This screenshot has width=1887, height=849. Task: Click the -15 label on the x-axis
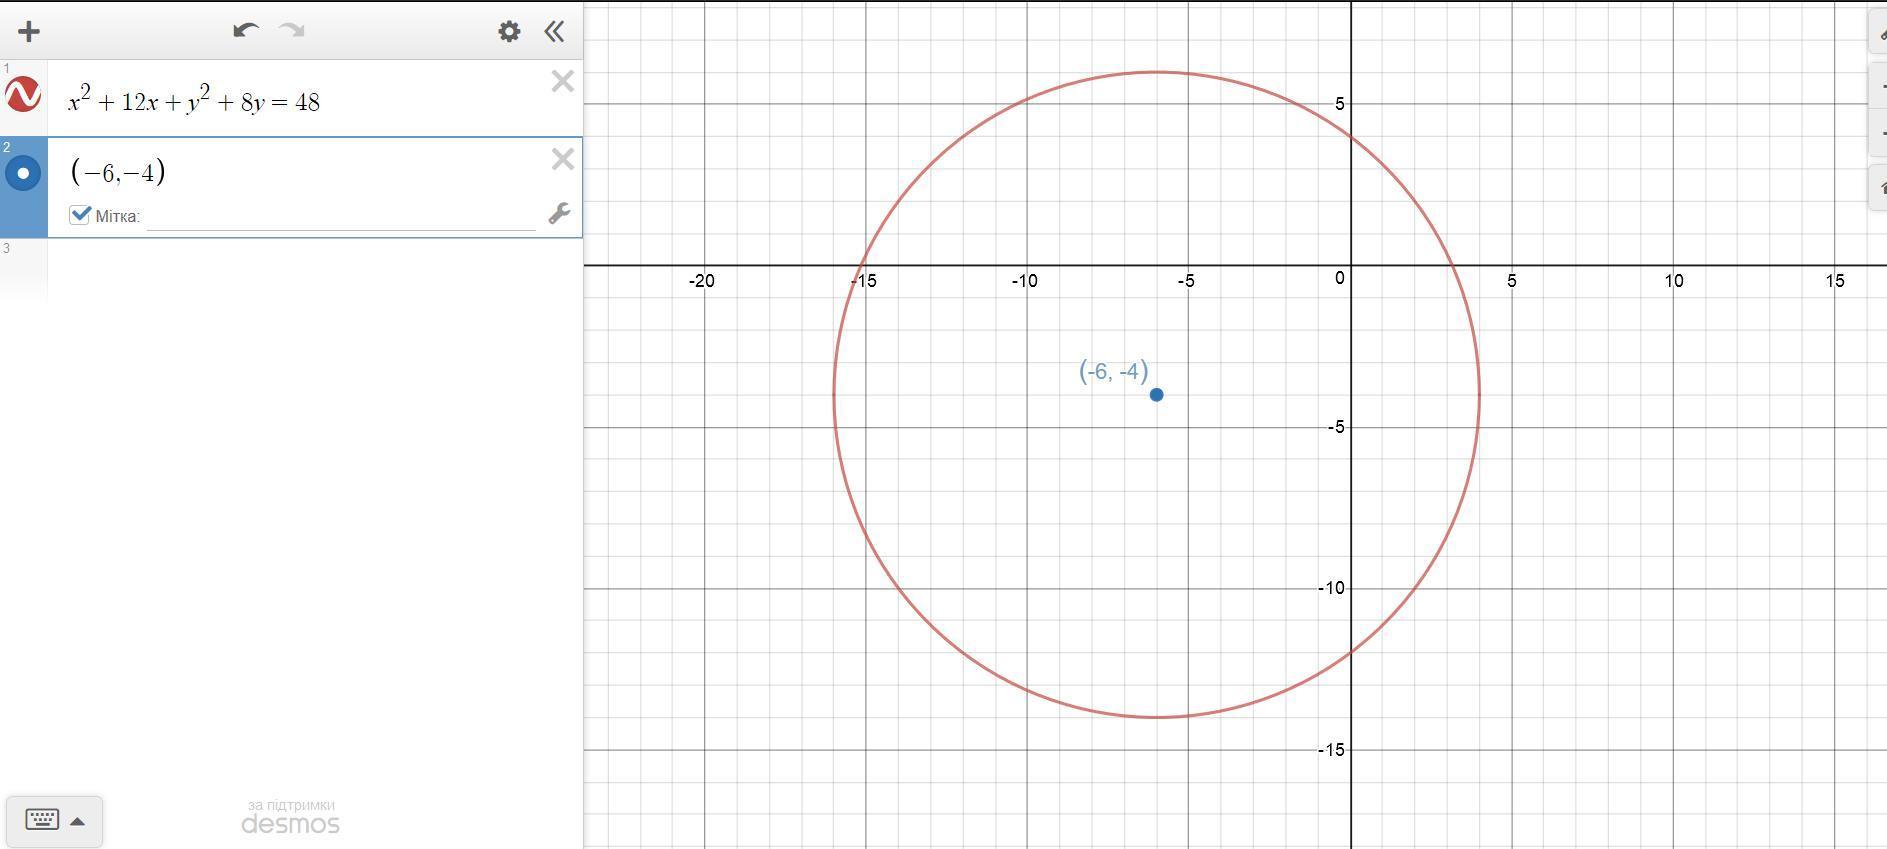[x=863, y=281]
